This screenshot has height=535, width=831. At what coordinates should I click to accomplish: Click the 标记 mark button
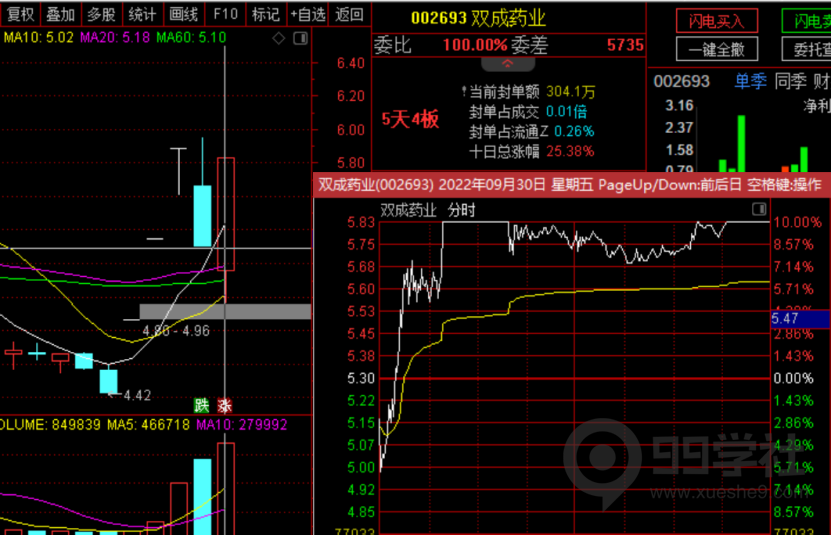[x=266, y=14]
